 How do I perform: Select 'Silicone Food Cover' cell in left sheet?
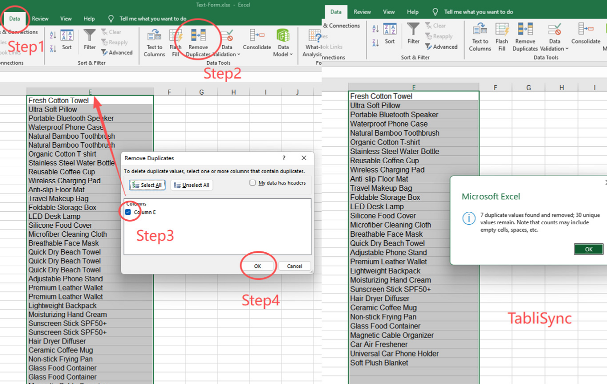pyautogui.click(x=90, y=225)
